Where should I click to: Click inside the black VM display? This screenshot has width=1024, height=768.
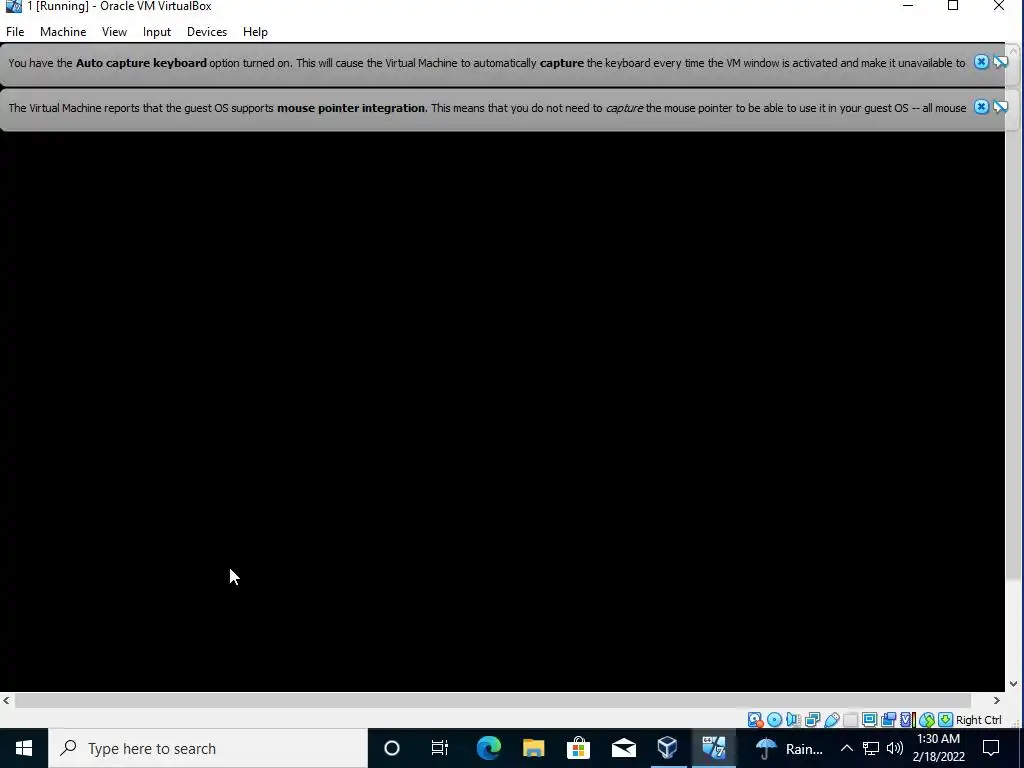[x=502, y=411]
